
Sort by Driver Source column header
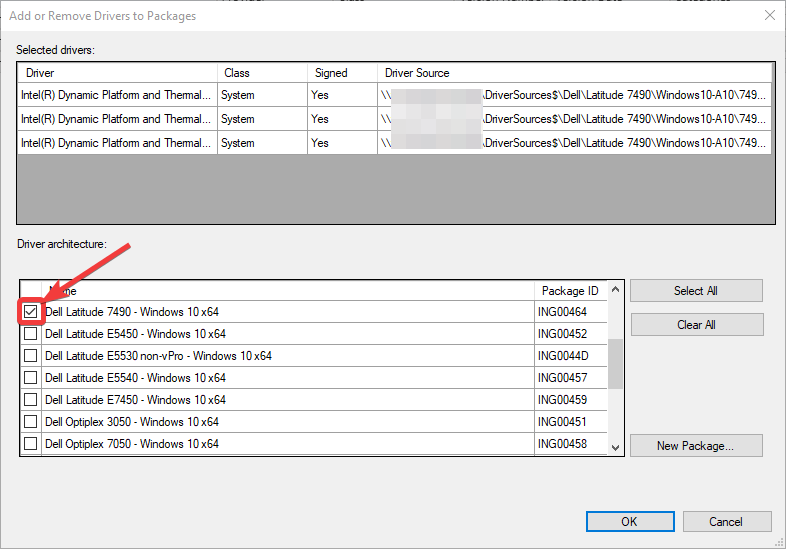[x=574, y=73]
